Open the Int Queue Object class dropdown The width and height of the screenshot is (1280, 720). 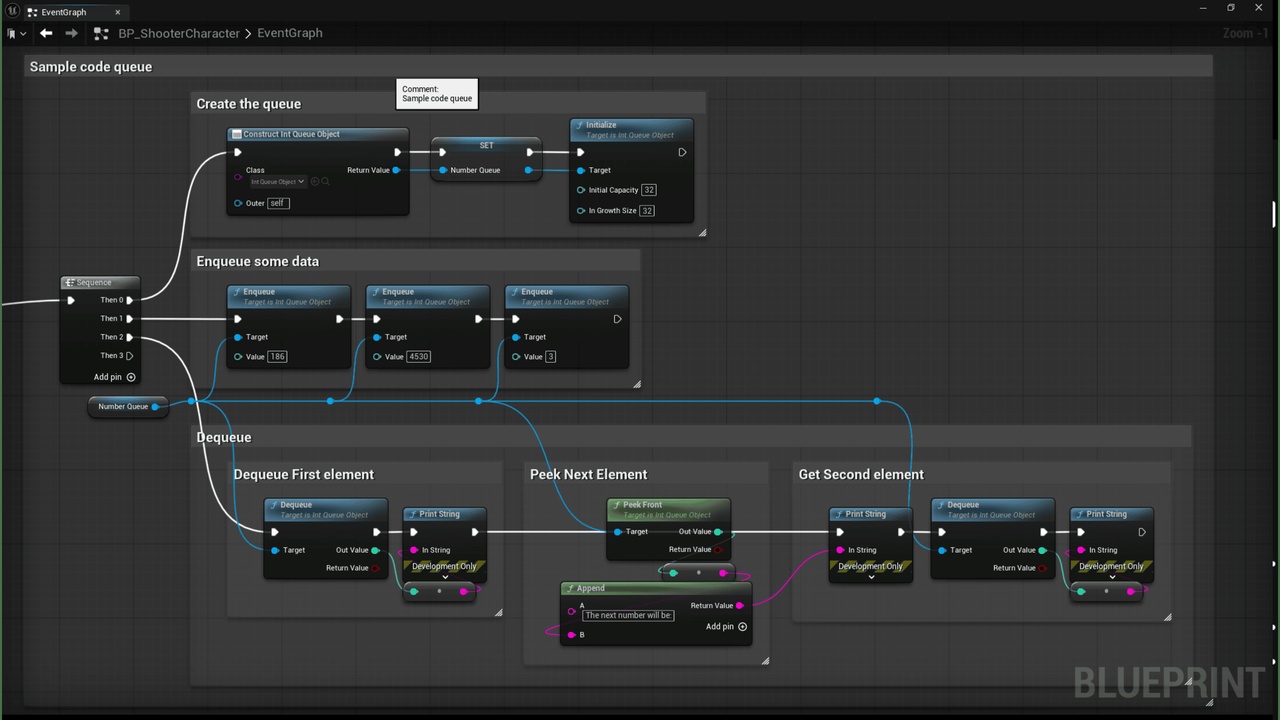pyautogui.click(x=277, y=182)
